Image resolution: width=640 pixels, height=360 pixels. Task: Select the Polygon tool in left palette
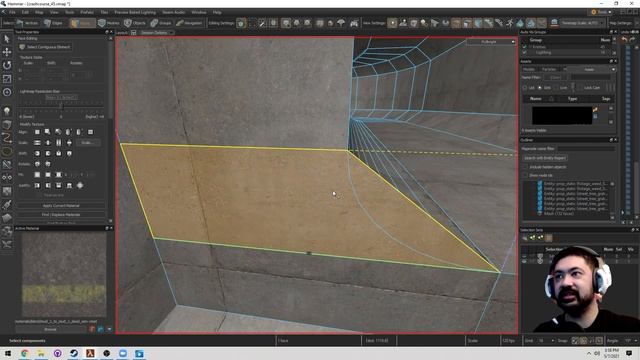coord(7,151)
